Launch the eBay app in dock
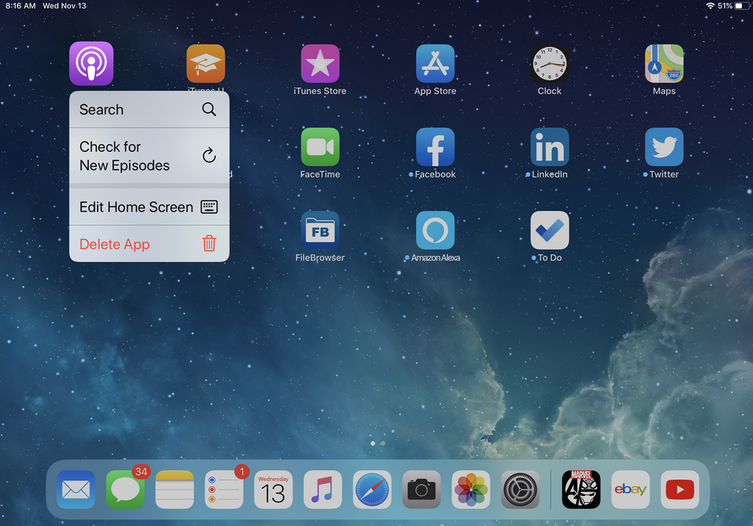Viewport: 753px width, 526px height. [631, 489]
